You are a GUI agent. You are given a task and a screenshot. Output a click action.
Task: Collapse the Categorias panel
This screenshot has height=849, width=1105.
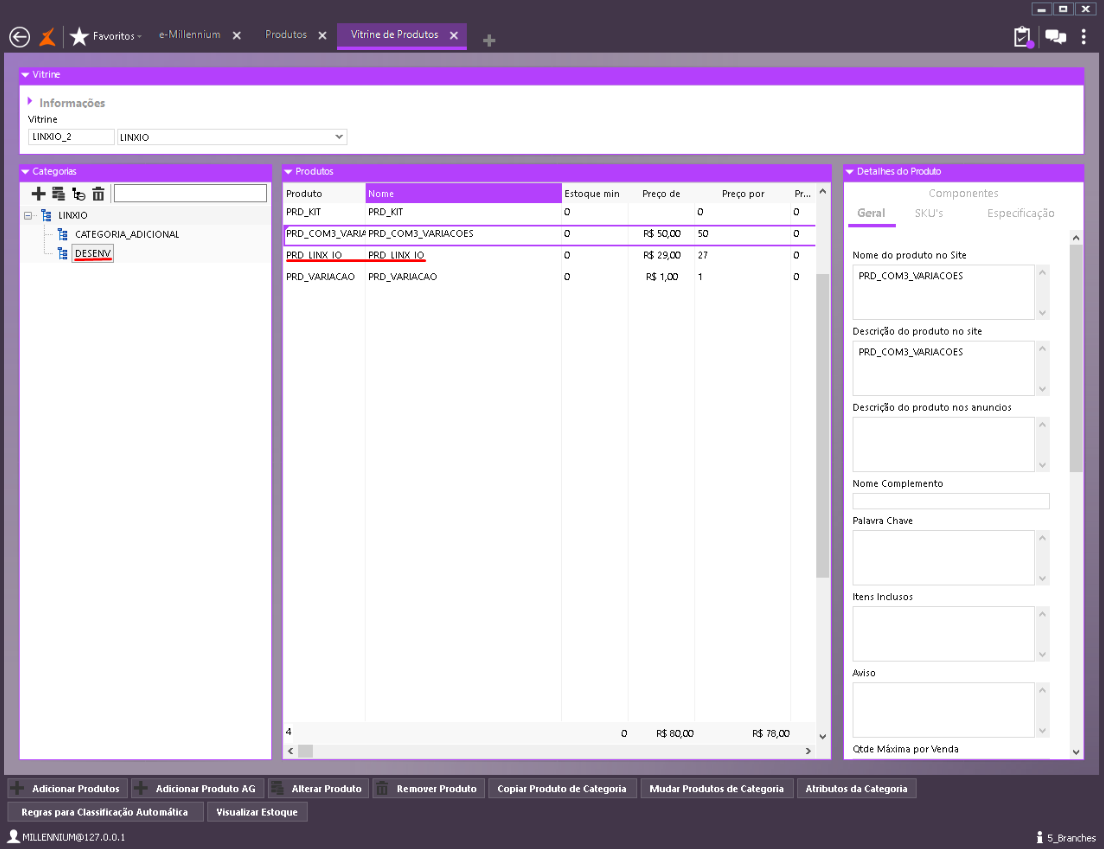click(25, 172)
